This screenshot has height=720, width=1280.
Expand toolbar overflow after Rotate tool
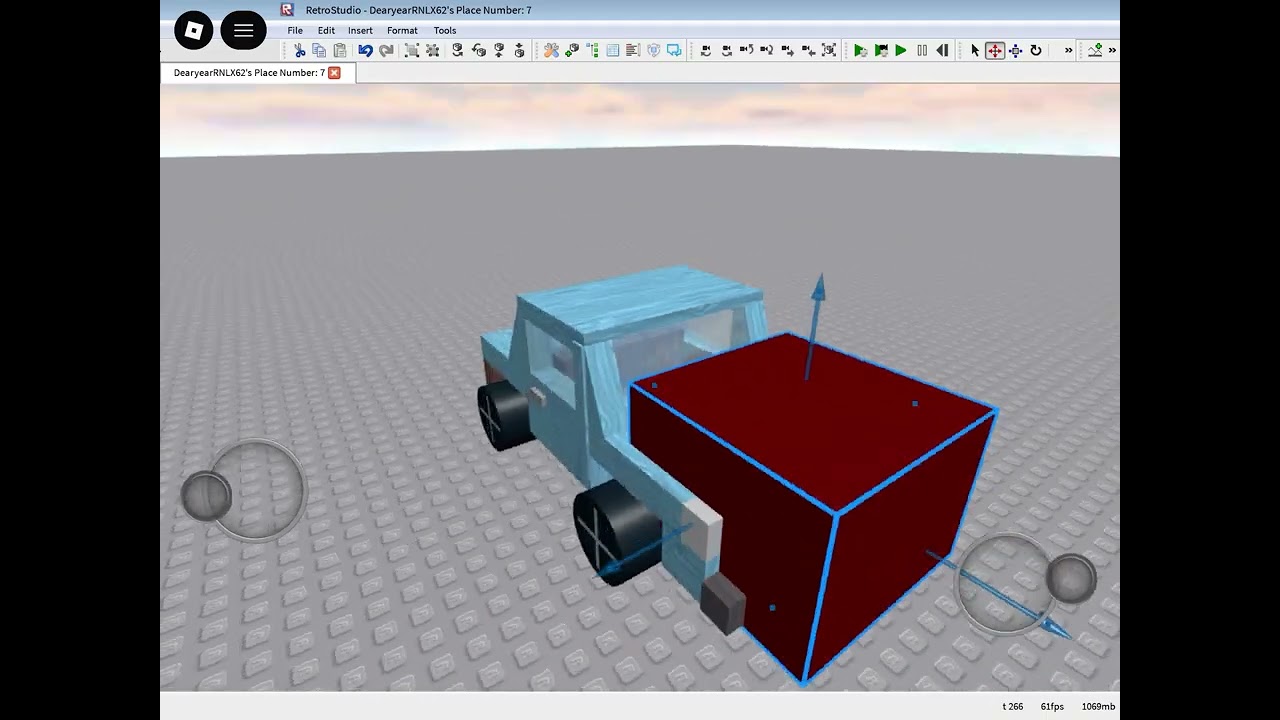click(1068, 50)
